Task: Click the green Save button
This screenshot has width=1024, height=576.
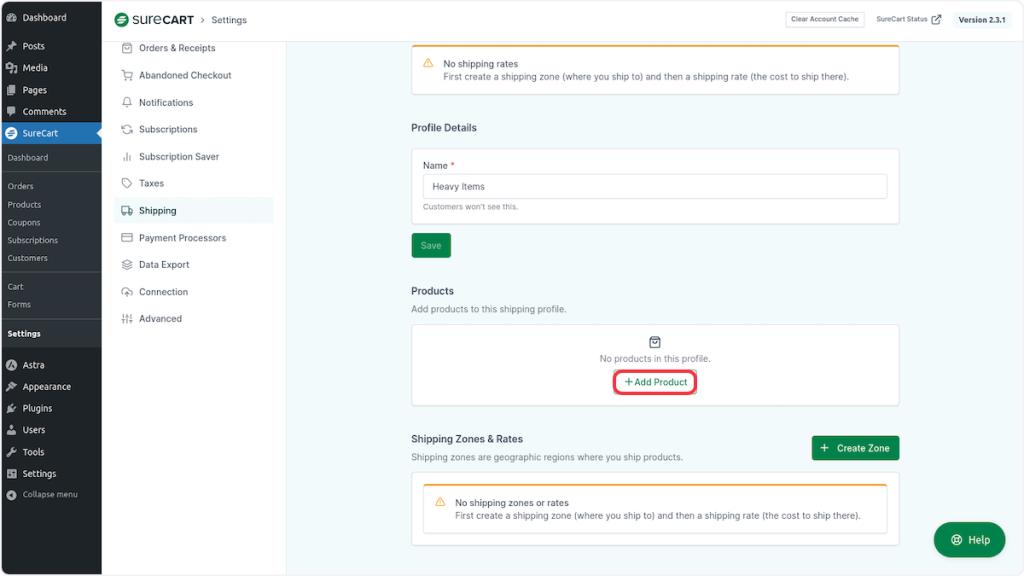Action: click(431, 245)
